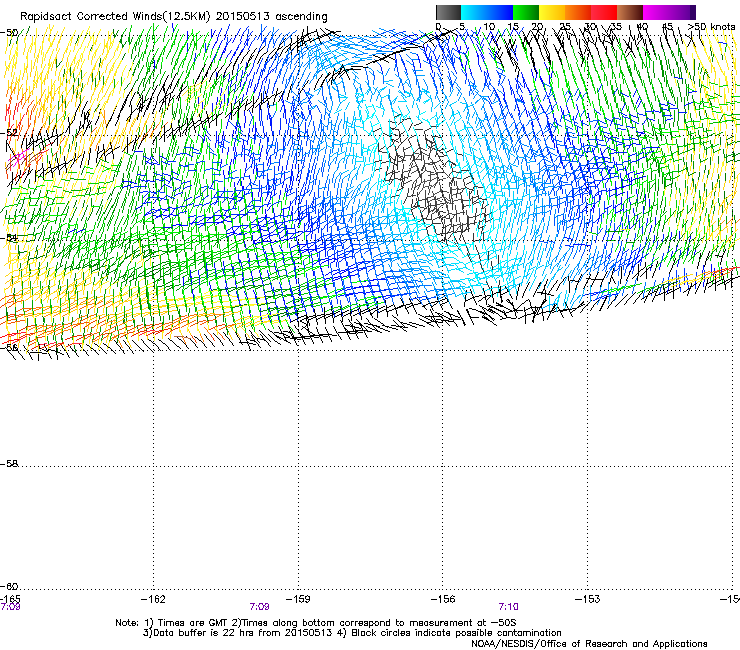Click the -54 latitude axis label
Screen dimensions: 740x650
point(9,238)
